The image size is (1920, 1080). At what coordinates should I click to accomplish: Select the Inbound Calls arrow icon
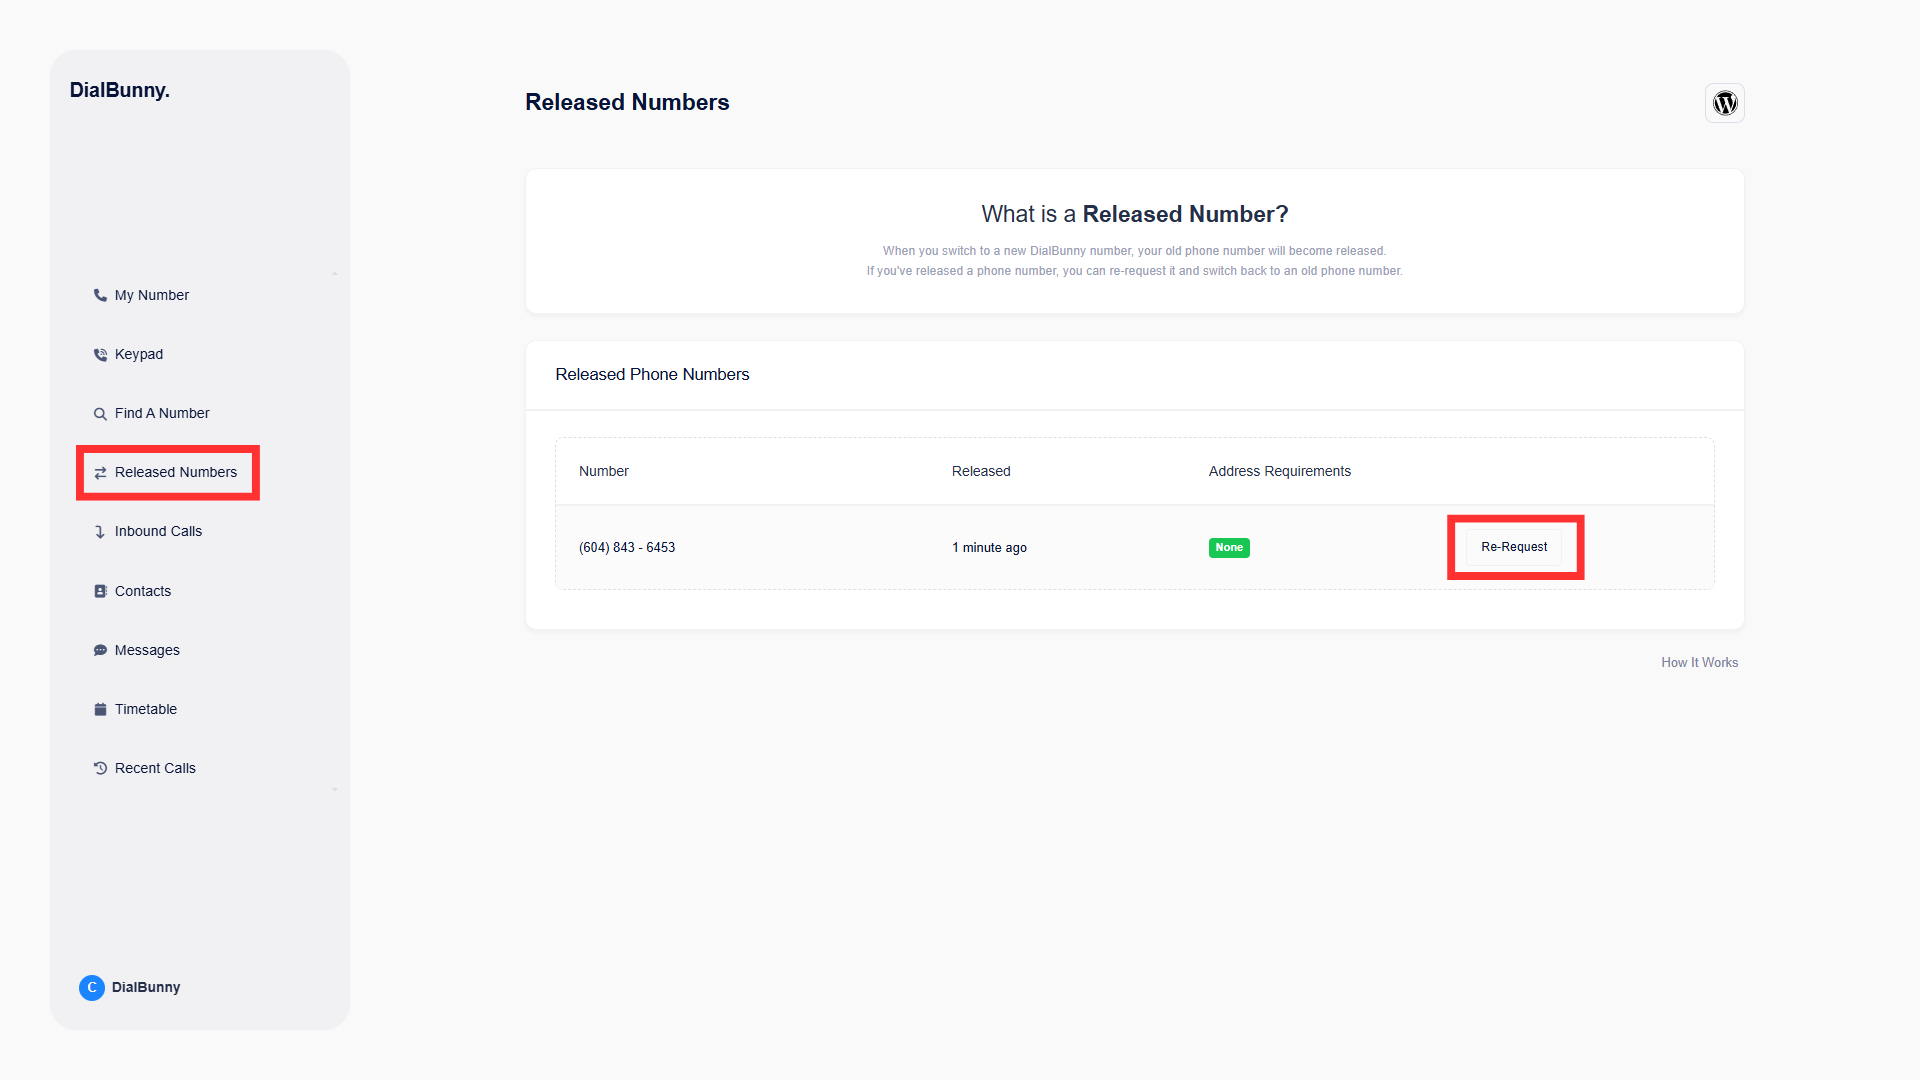(100, 531)
